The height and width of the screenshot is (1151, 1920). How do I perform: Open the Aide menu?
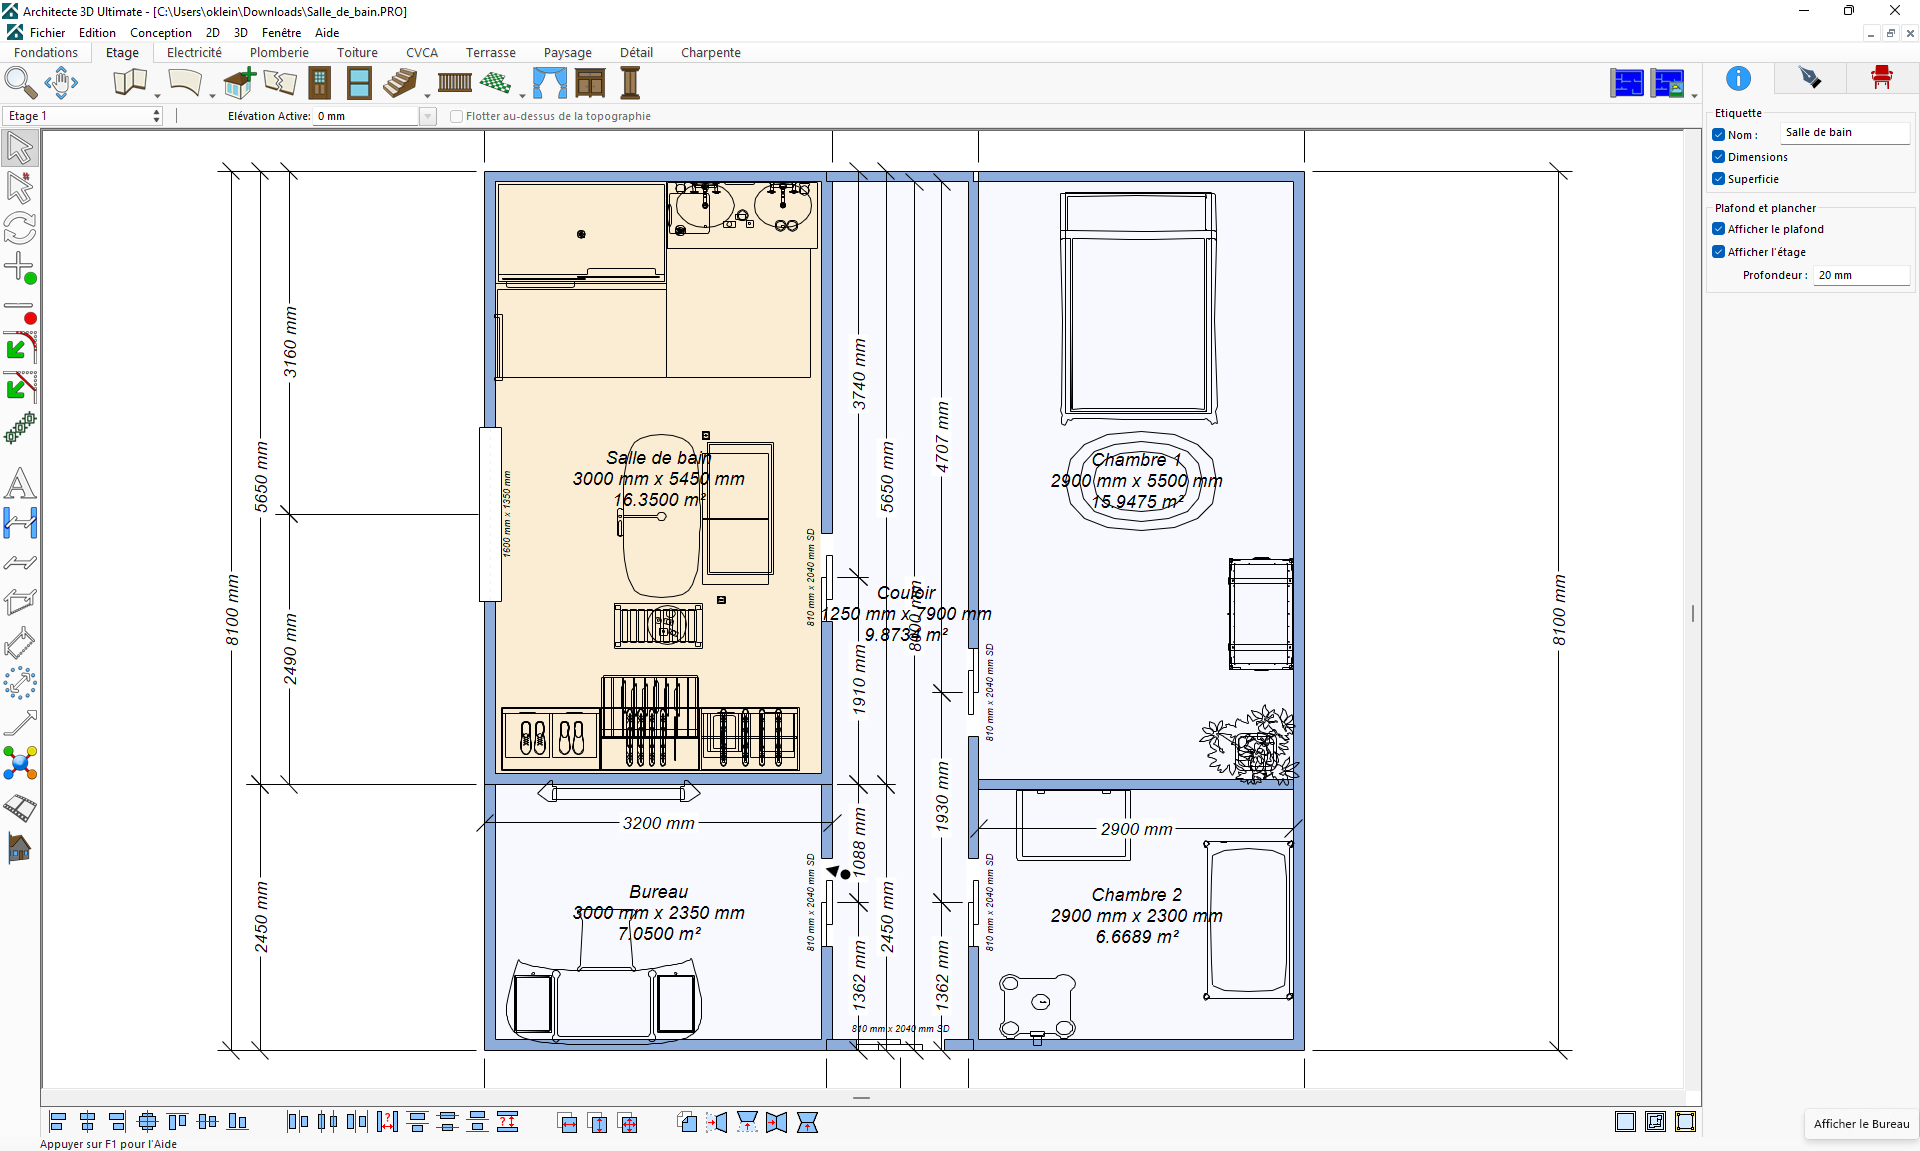(327, 33)
